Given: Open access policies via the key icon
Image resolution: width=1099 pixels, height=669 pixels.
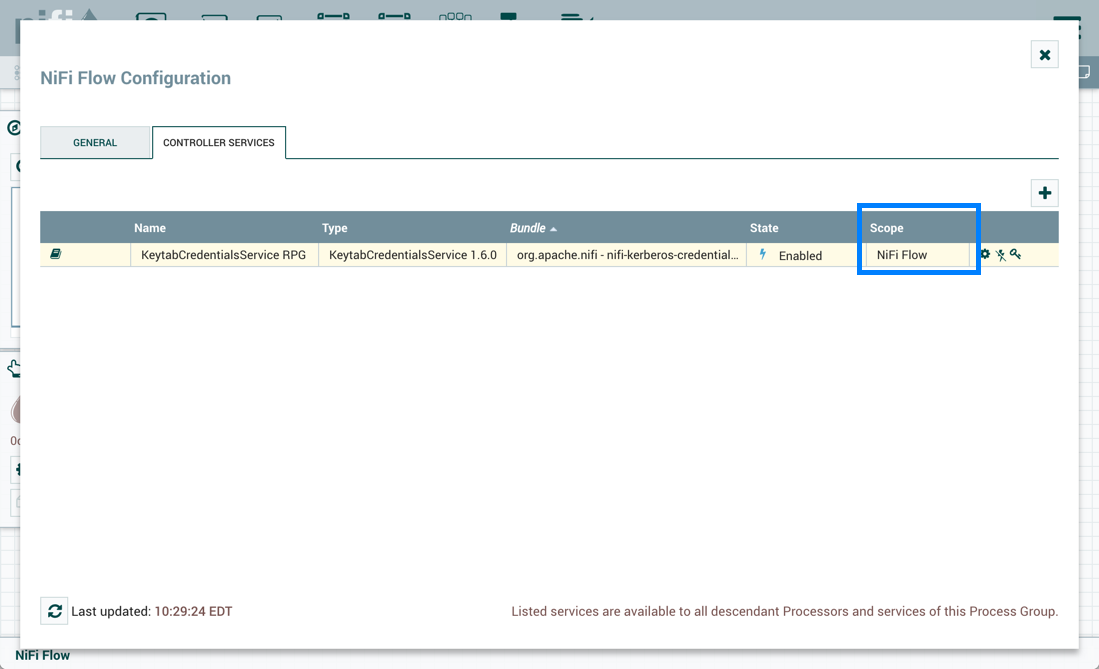Looking at the screenshot, I should tap(1016, 255).
